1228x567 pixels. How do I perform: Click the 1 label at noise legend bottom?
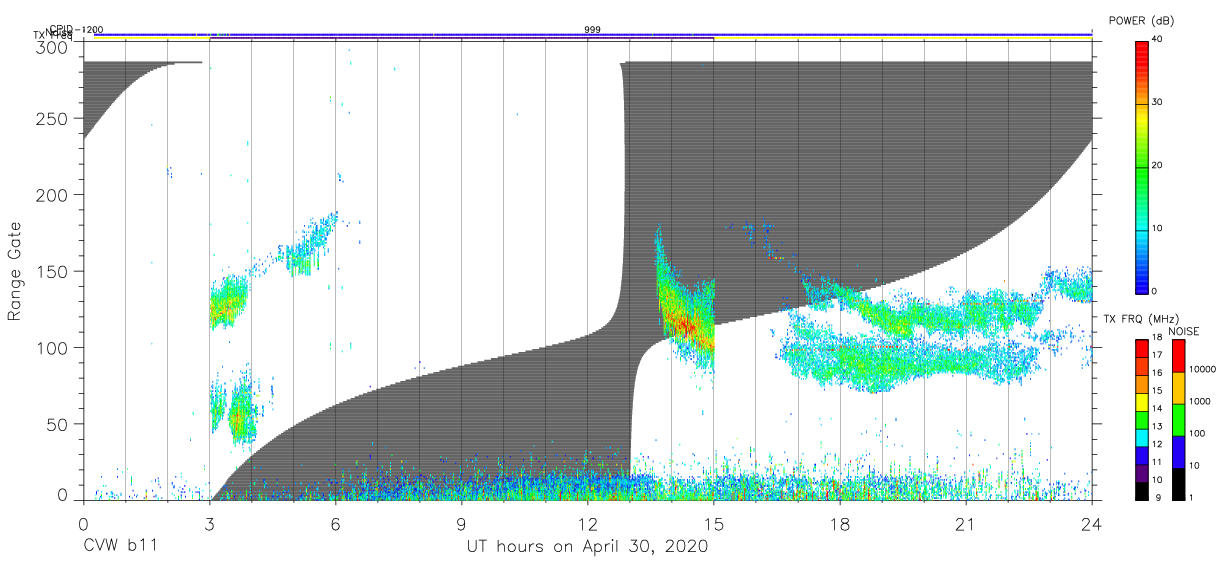click(1190, 497)
